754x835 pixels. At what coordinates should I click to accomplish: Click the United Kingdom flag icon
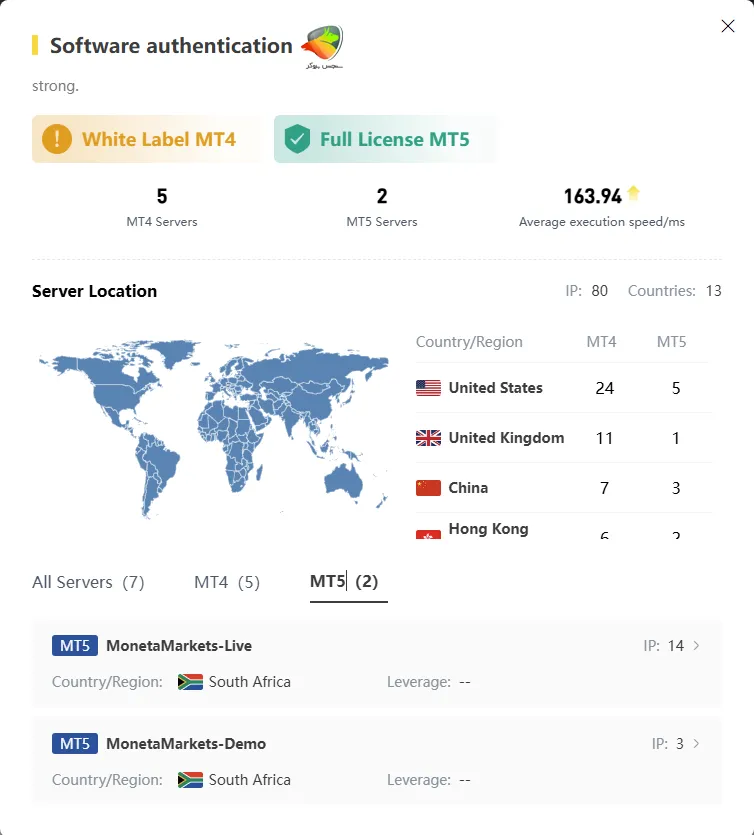[428, 438]
